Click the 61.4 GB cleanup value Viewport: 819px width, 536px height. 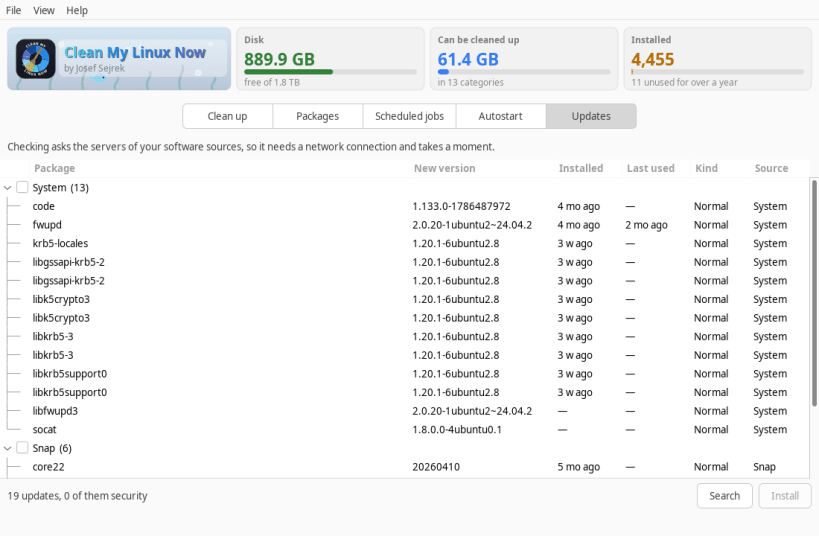[x=468, y=60]
